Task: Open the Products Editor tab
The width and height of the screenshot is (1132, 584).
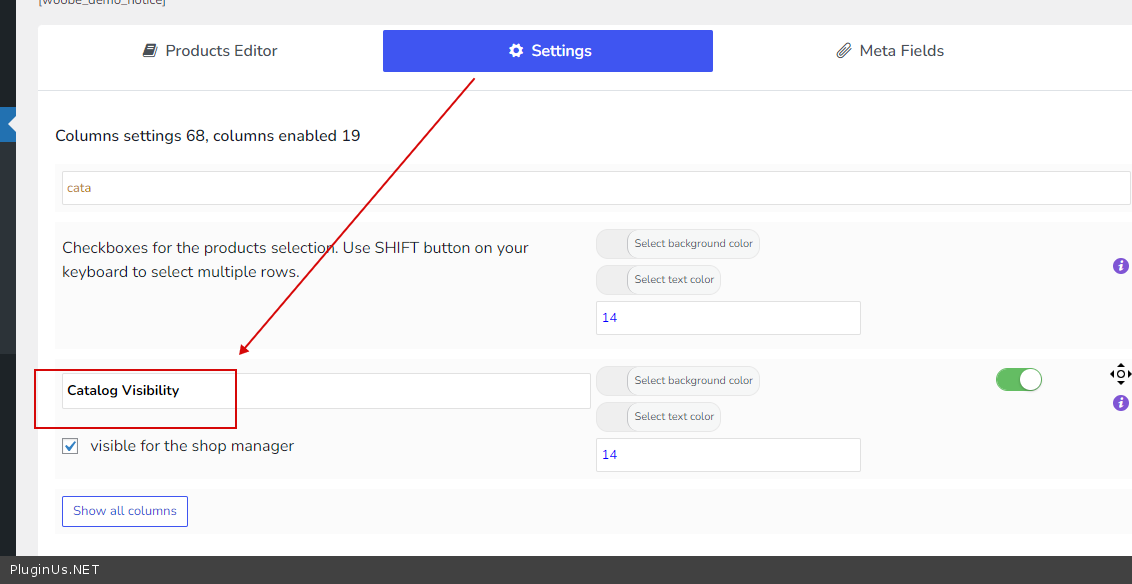Action: click(210, 51)
